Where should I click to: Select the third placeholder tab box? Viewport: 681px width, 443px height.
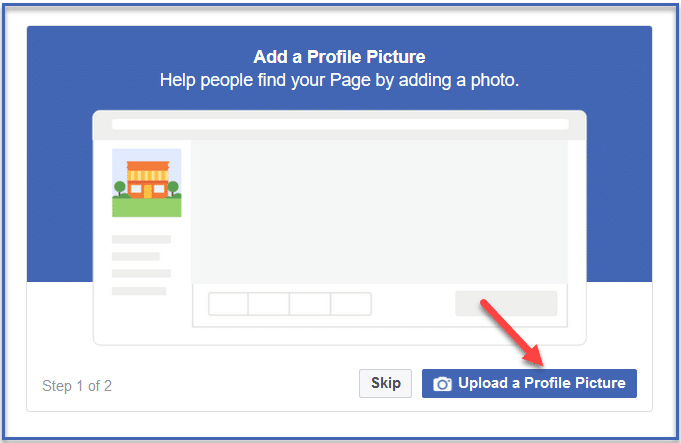[x=310, y=304]
